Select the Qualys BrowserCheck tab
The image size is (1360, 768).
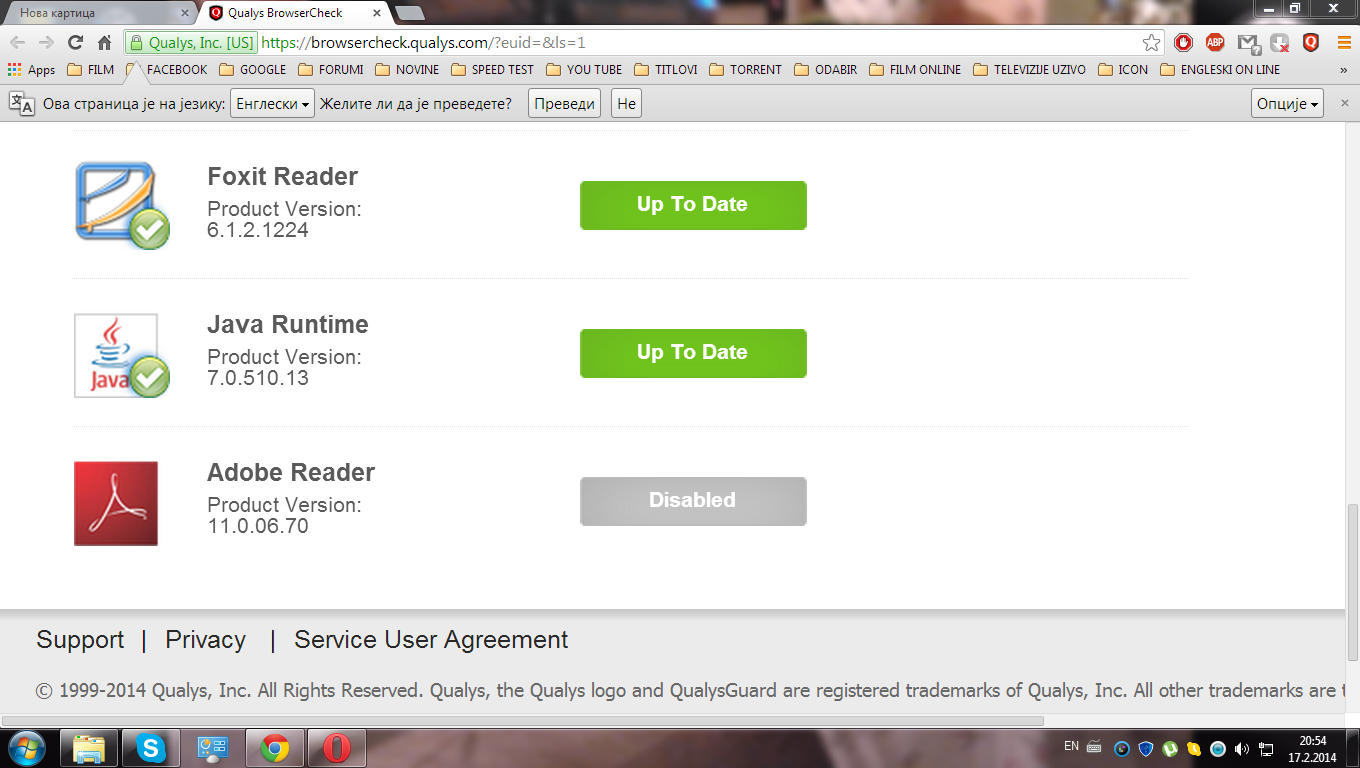pos(295,13)
